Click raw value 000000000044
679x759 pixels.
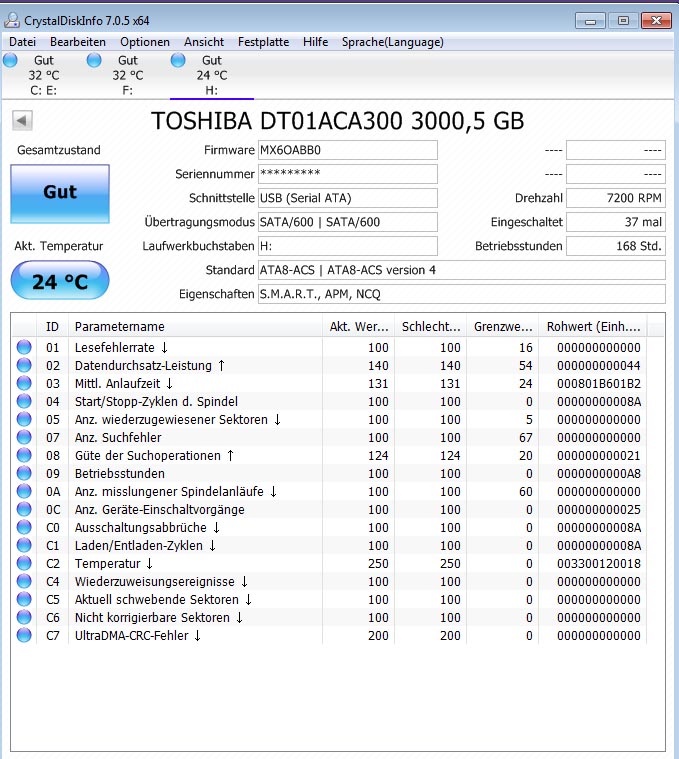pyautogui.click(x=599, y=365)
